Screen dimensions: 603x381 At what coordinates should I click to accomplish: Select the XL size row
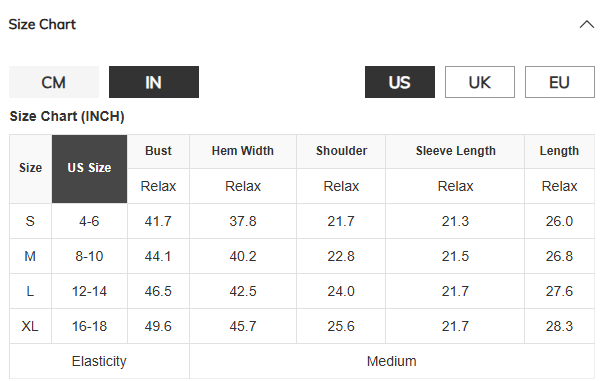coord(302,326)
